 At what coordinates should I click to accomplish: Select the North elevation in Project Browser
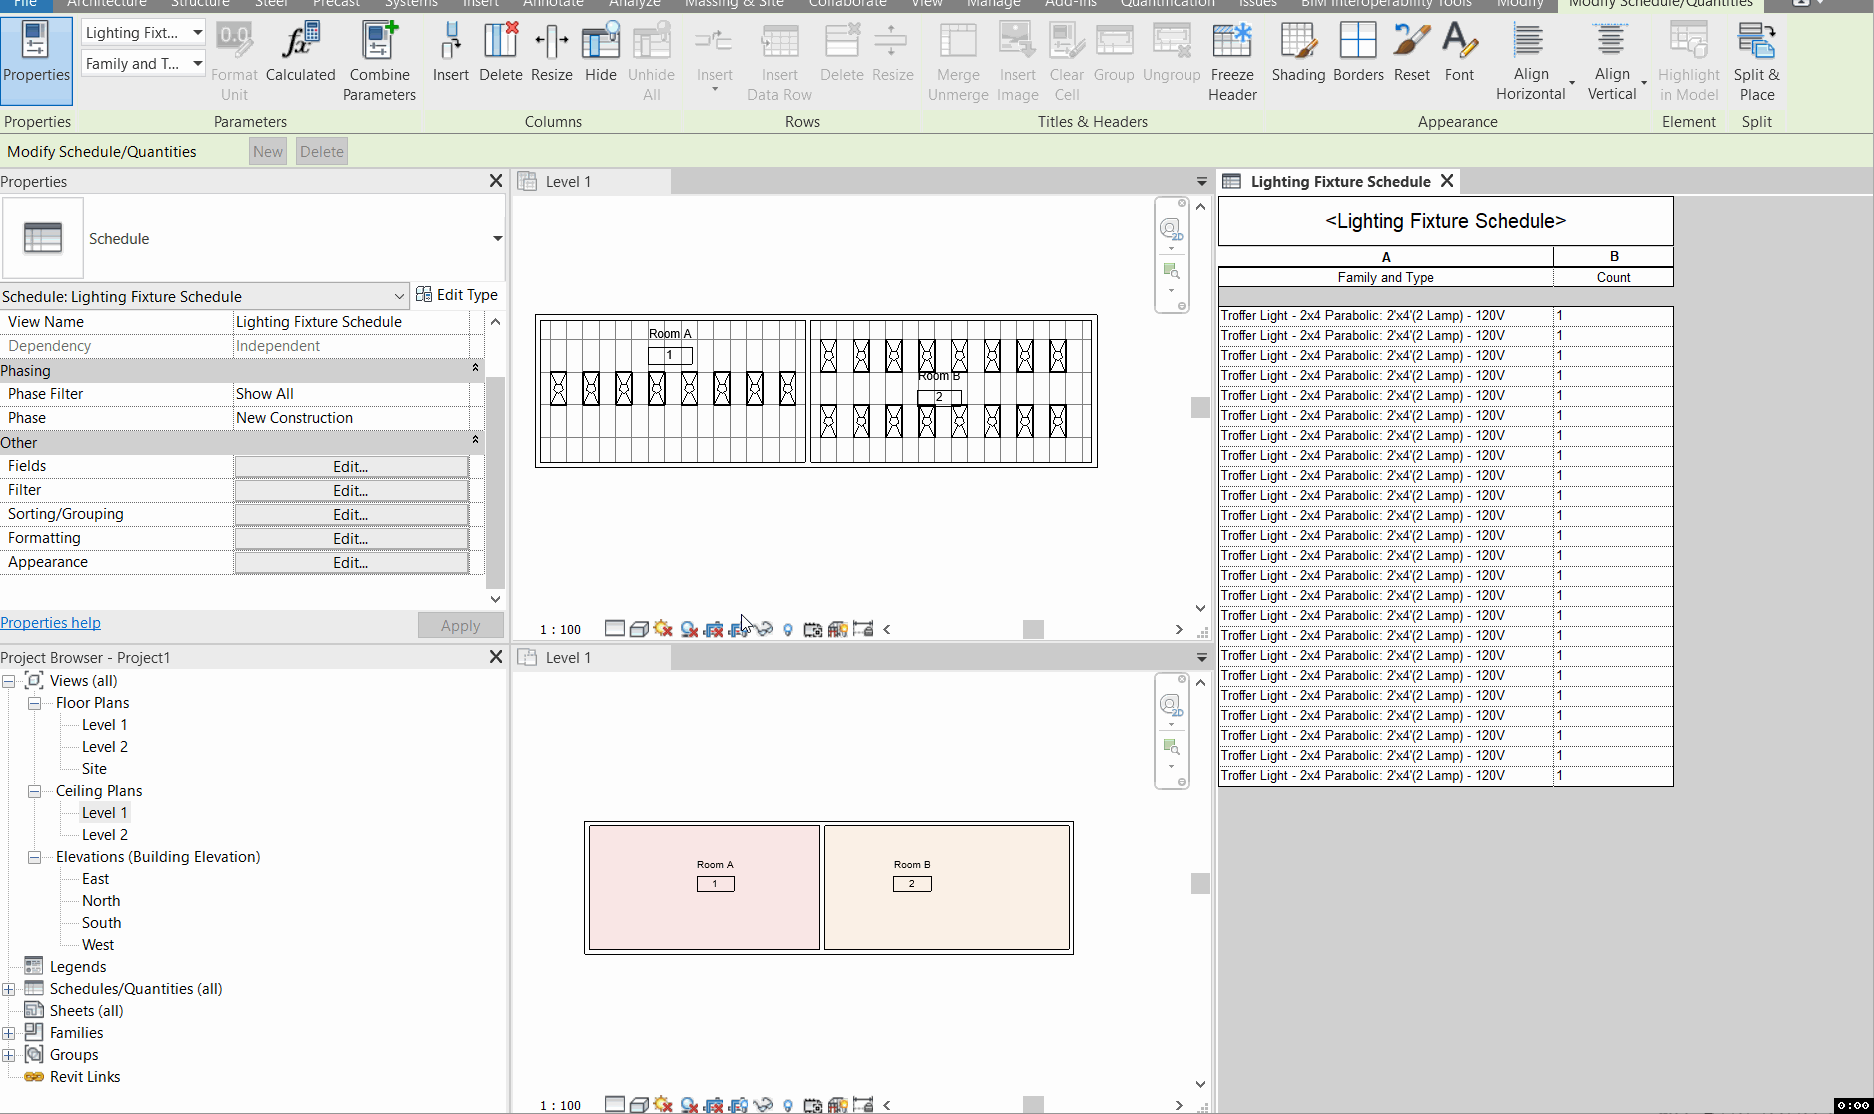[101, 901]
